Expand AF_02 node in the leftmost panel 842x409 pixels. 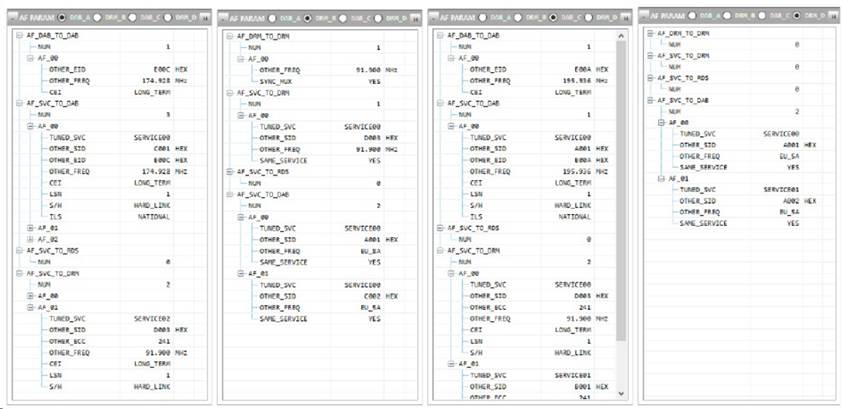pos(30,240)
